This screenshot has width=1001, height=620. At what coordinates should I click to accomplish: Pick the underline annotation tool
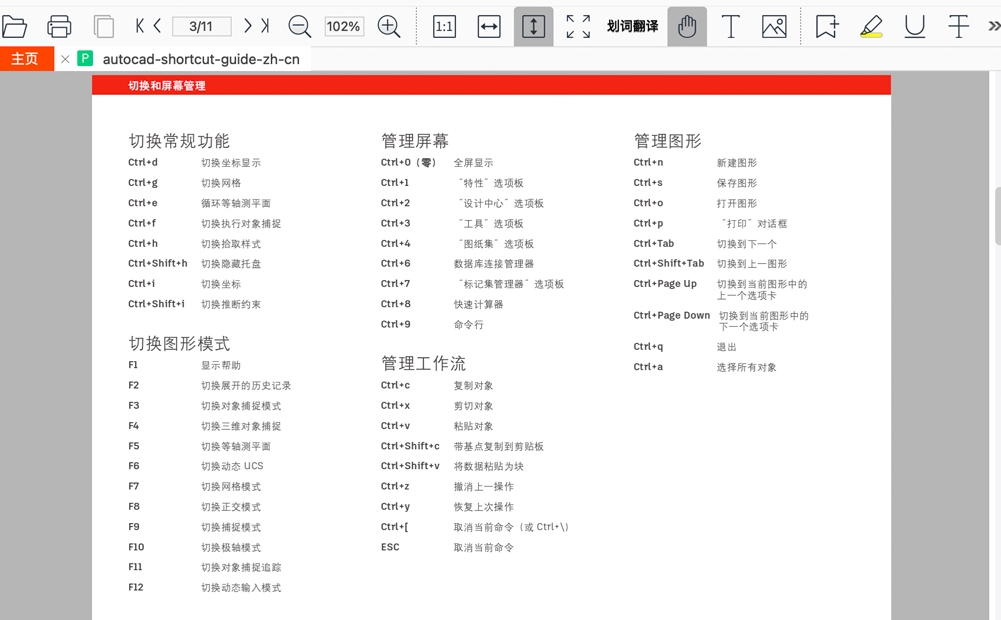(x=913, y=27)
